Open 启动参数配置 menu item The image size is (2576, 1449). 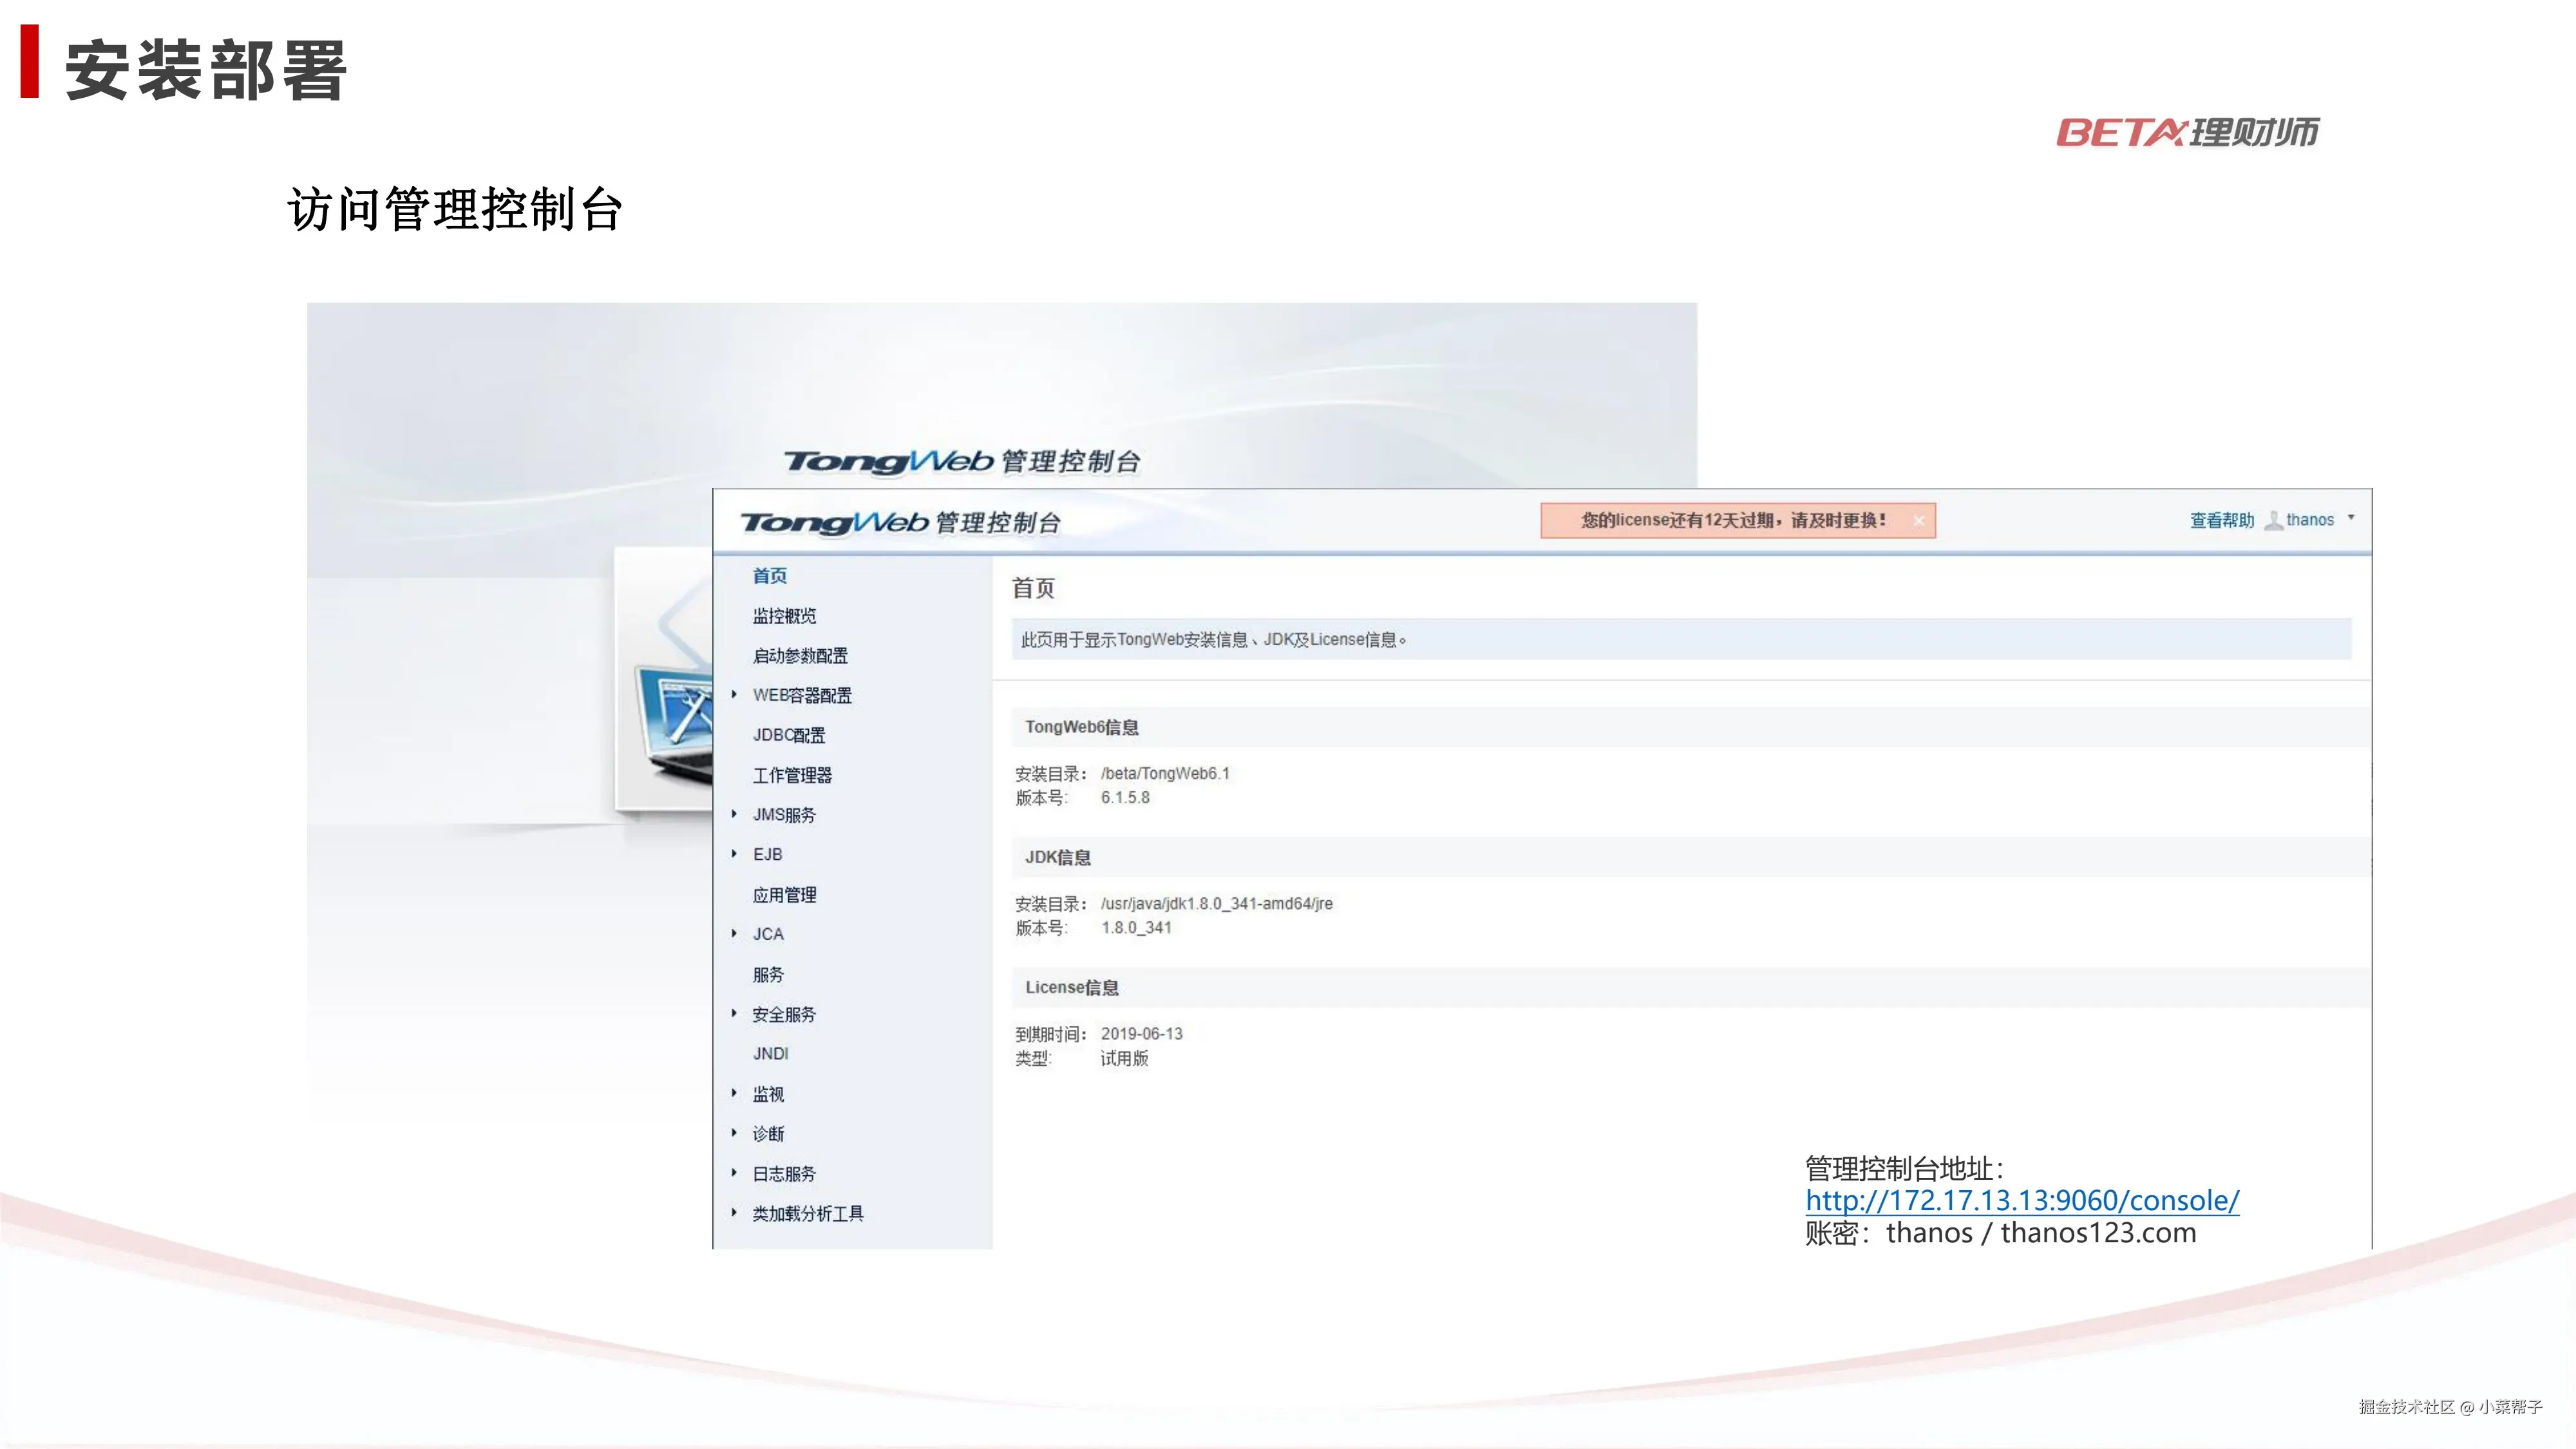(799, 656)
